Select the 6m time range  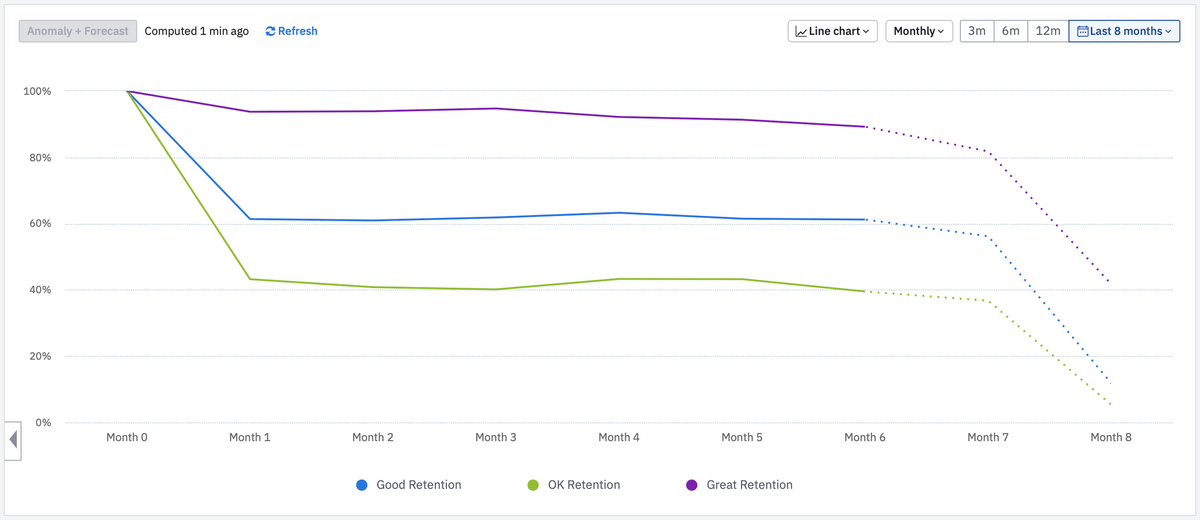pos(1011,31)
